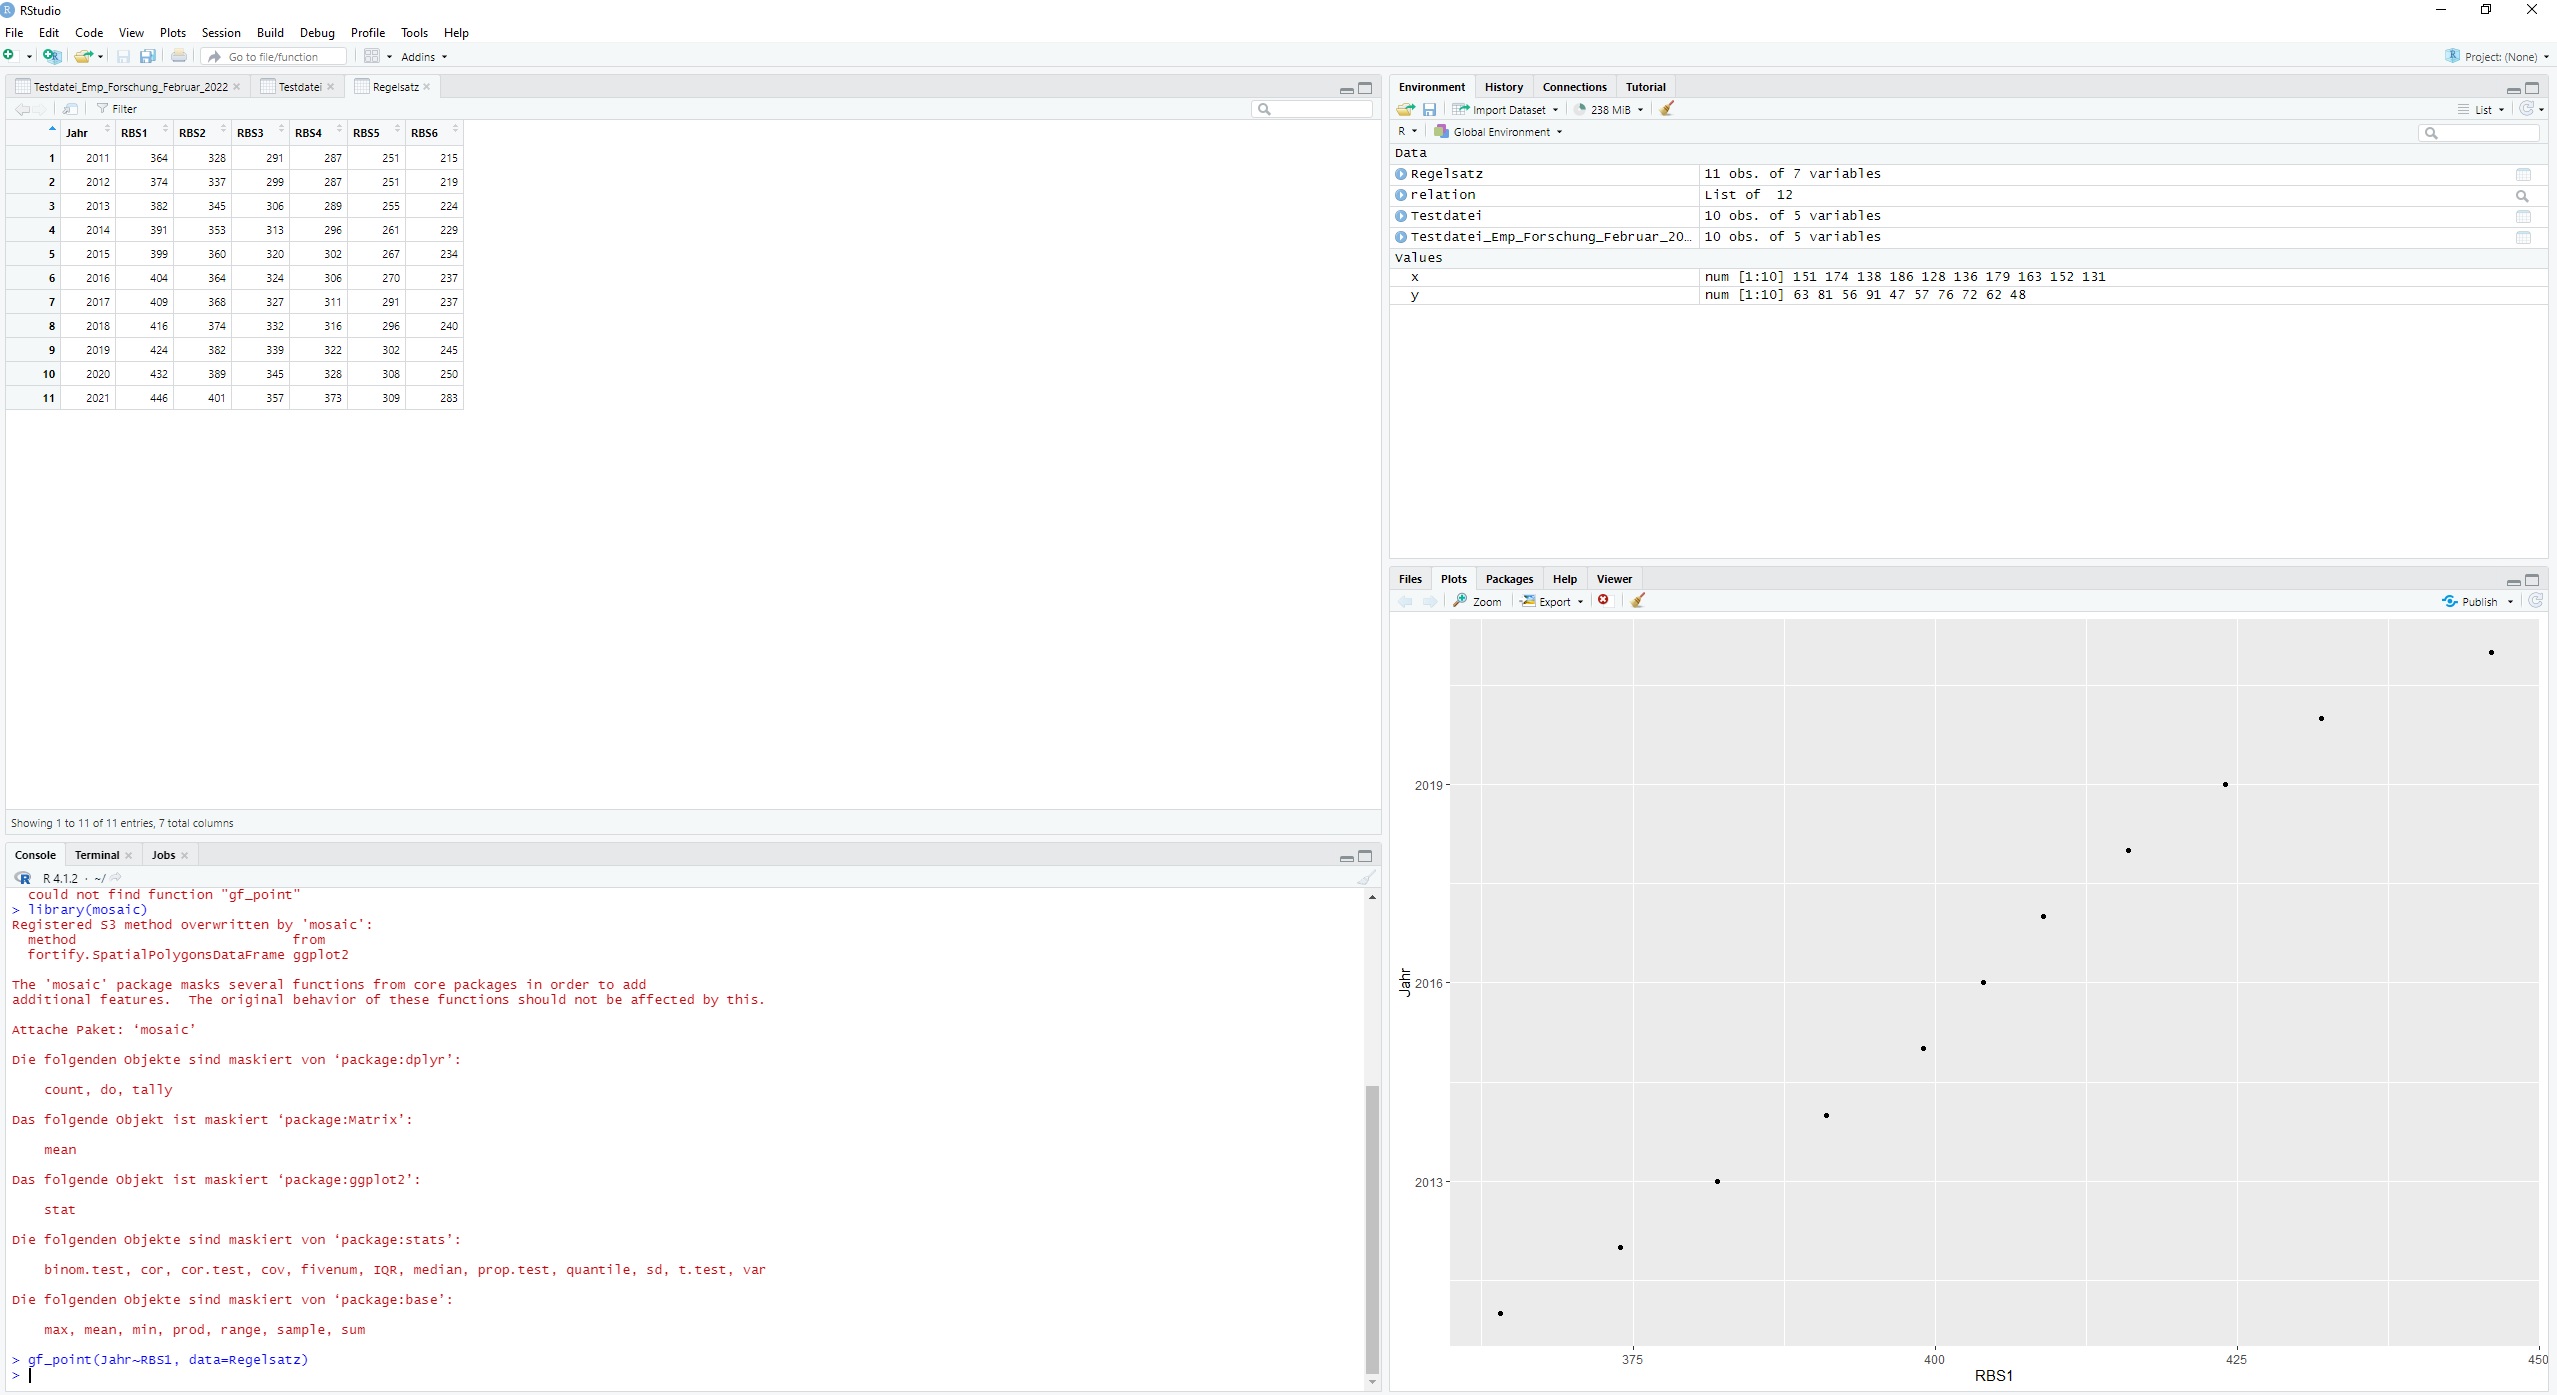Viewport: 2557px width, 1395px height.
Task: Click the save workspace floppy icon
Action: pyautogui.click(x=1430, y=109)
